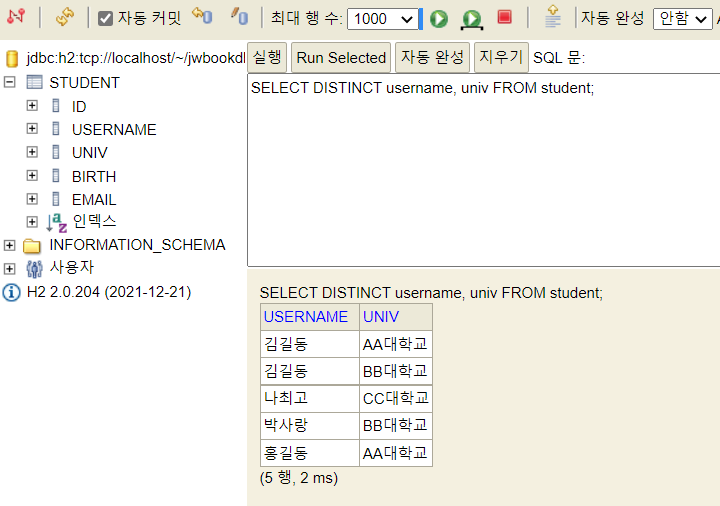
Task: Click the ID column icon
Action: (x=56, y=106)
